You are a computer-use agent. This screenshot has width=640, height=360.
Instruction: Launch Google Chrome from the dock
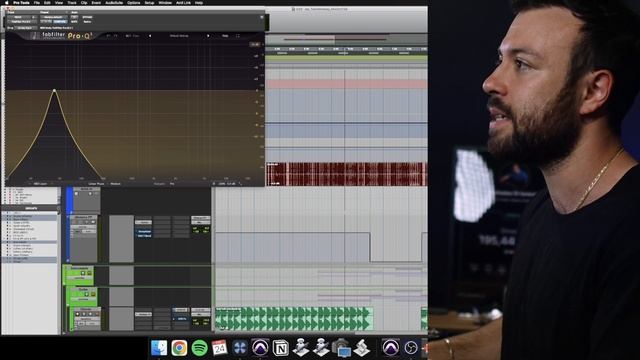pyautogui.click(x=179, y=348)
